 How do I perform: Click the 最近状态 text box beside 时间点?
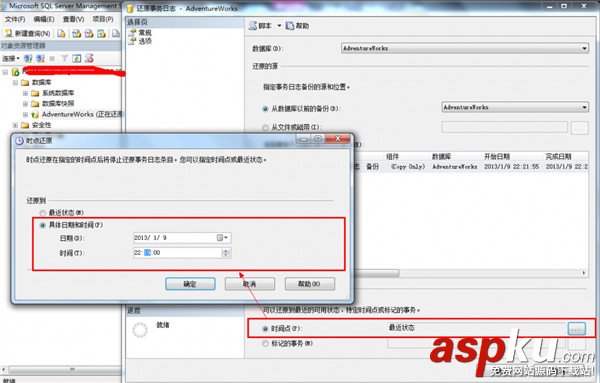[476, 328]
